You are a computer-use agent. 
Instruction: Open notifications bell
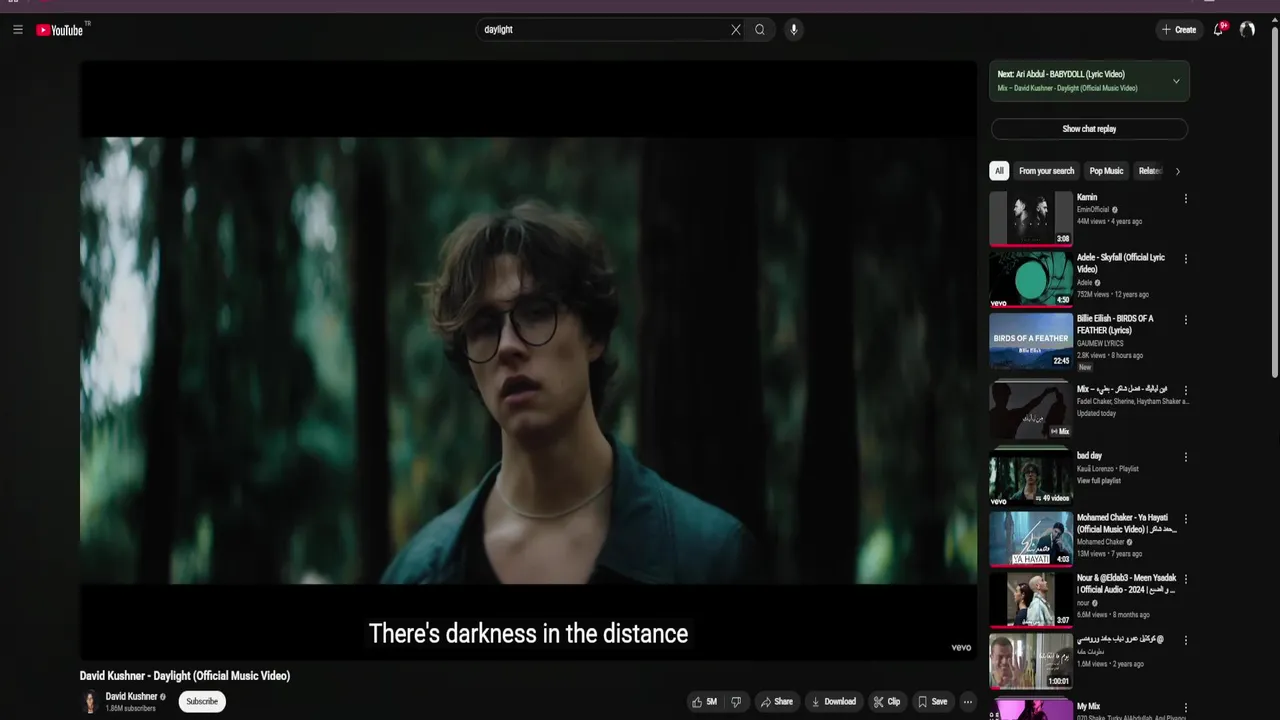click(1218, 30)
